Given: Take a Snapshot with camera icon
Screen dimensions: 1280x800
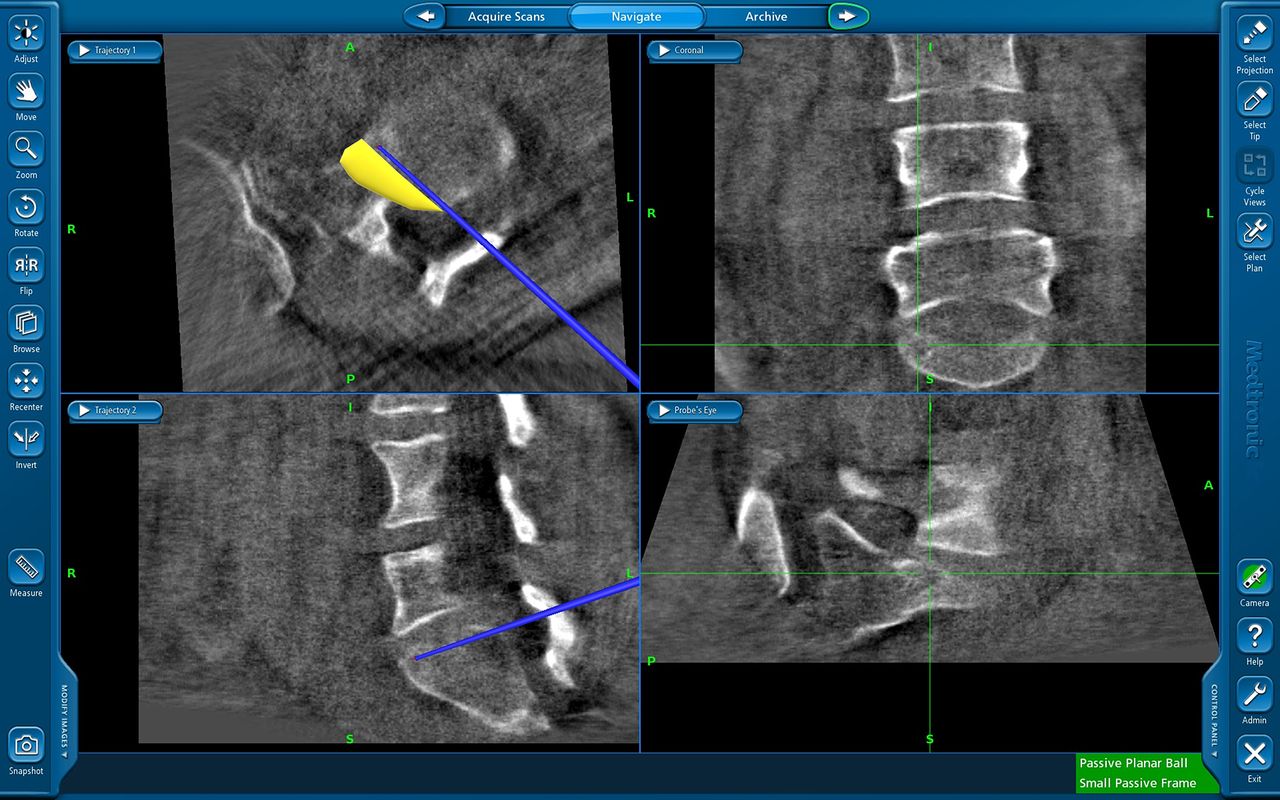Looking at the screenshot, I should 26,746.
